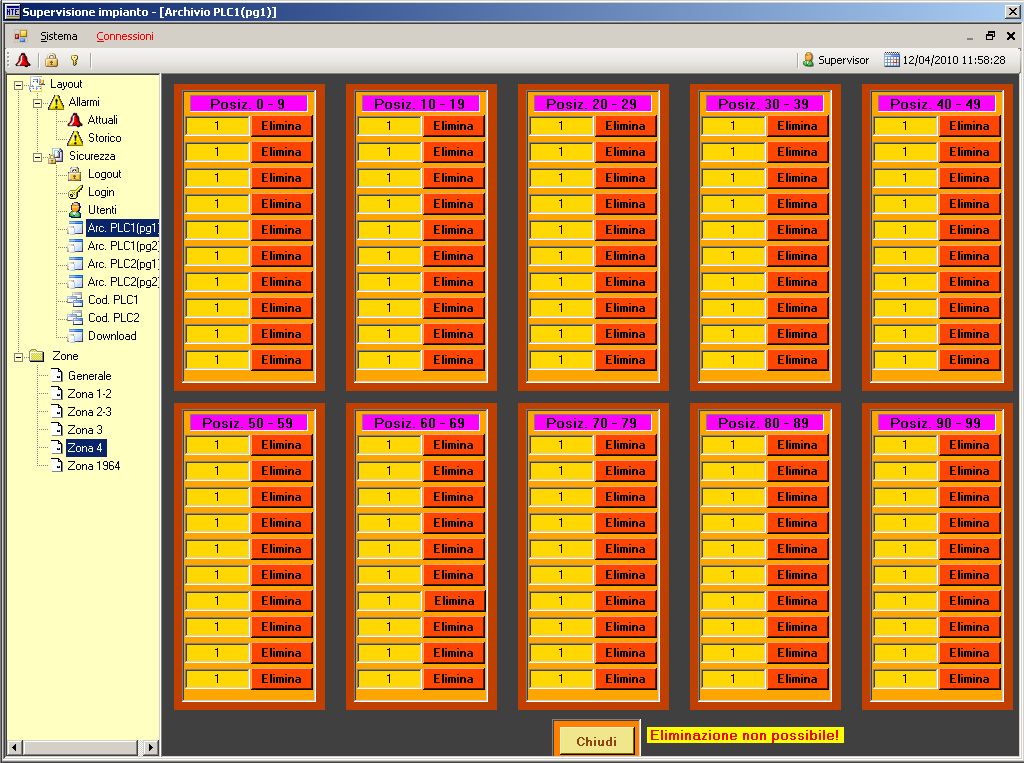
Task: Click the red alarm bell toolbar icon
Action: pyautogui.click(x=23, y=60)
